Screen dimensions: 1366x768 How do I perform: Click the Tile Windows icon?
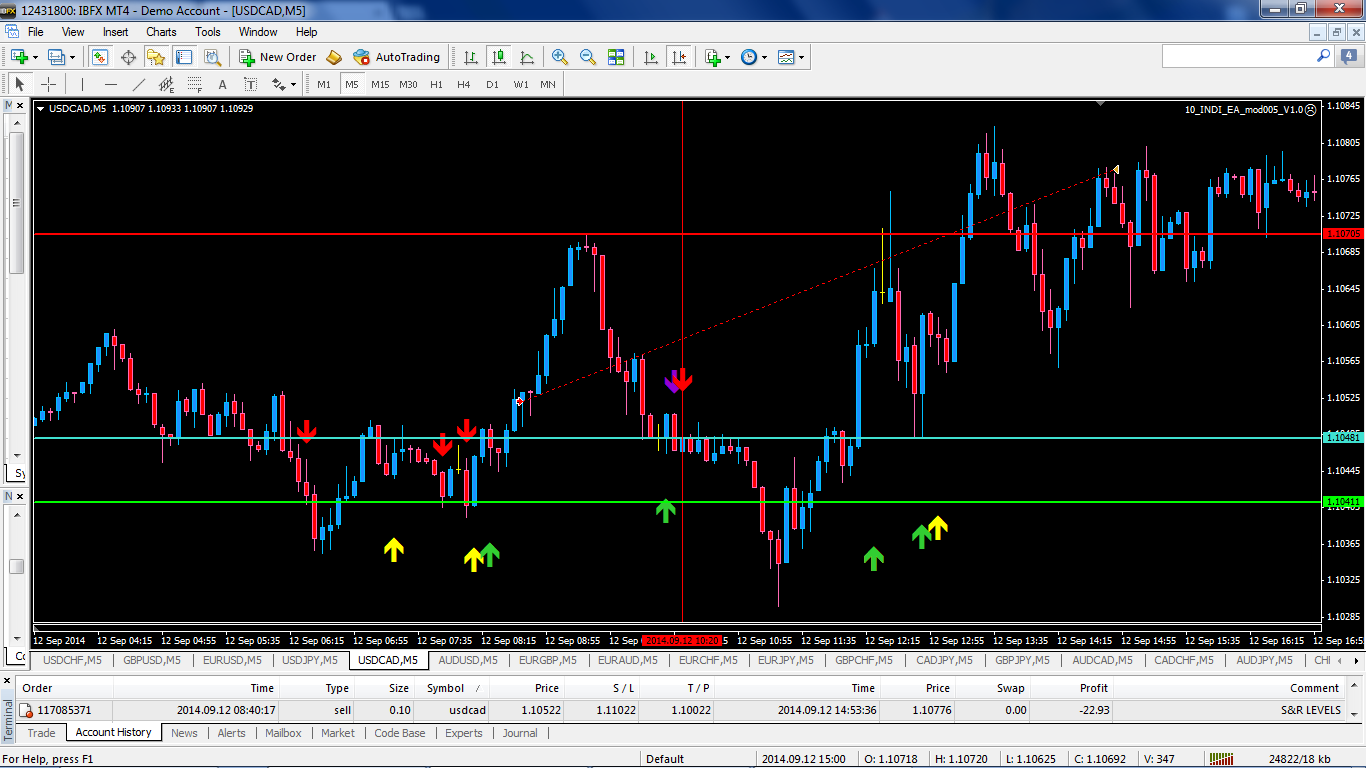coord(616,57)
